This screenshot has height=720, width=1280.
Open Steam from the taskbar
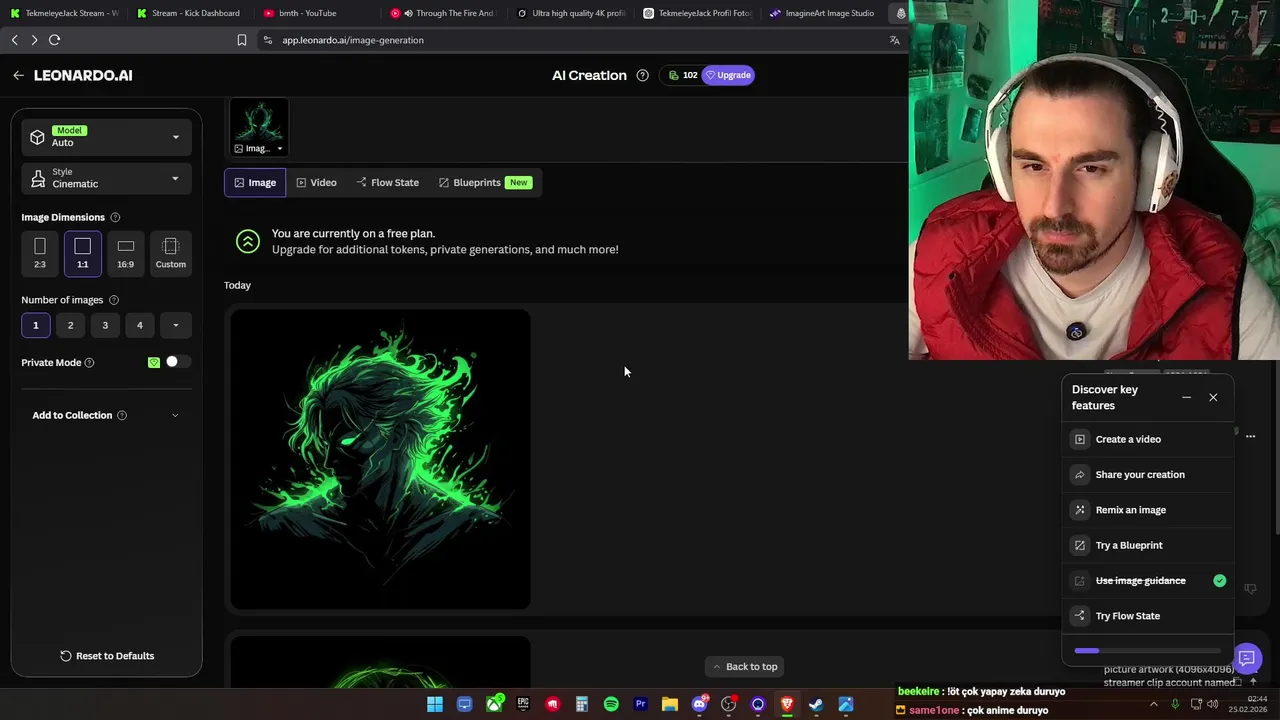click(816, 705)
